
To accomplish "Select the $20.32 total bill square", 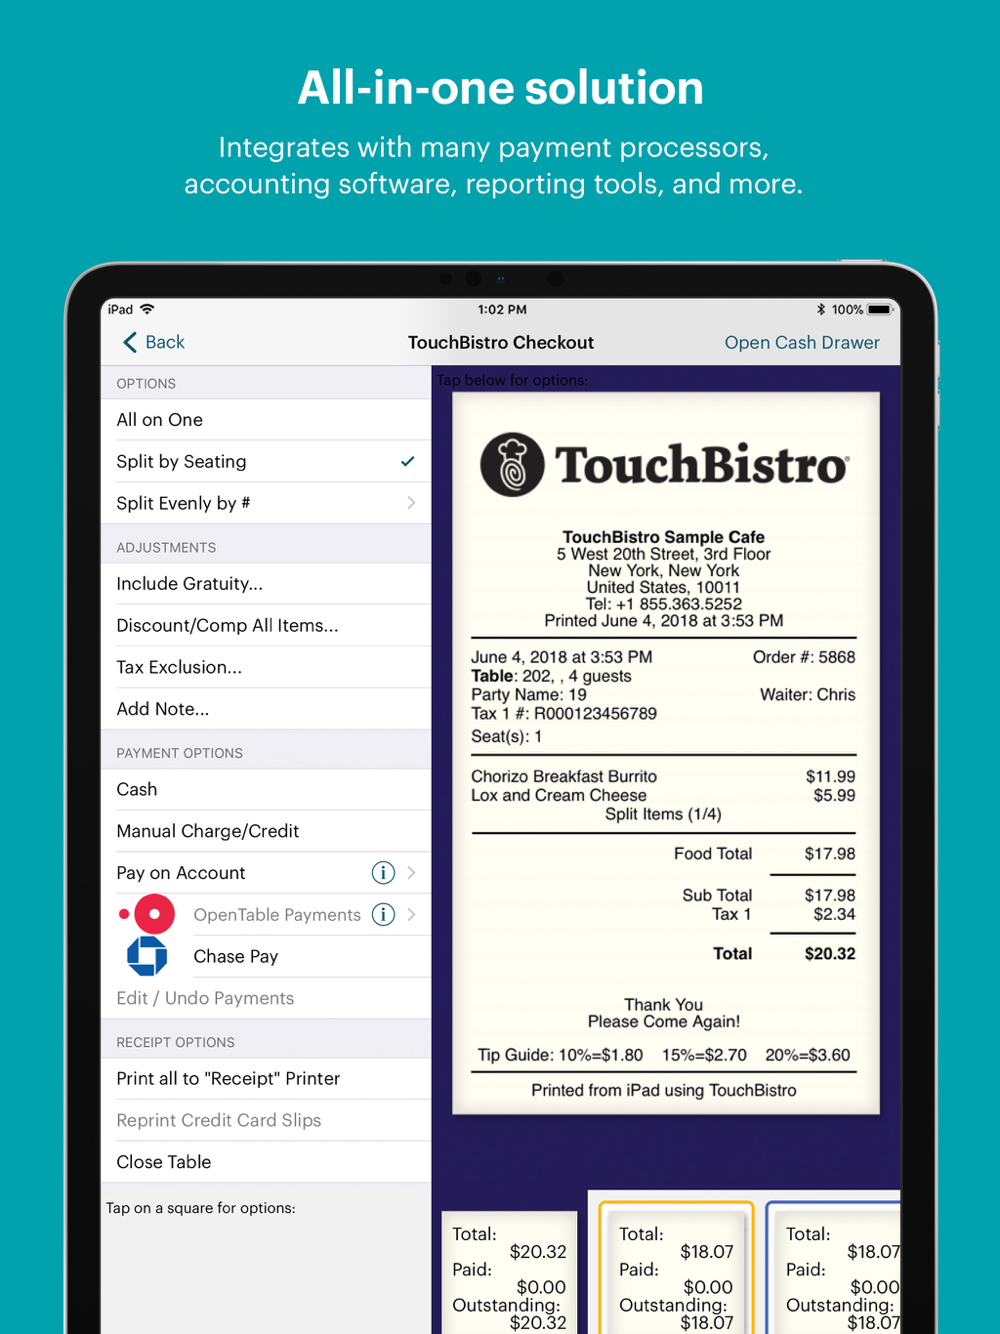I will [509, 1273].
